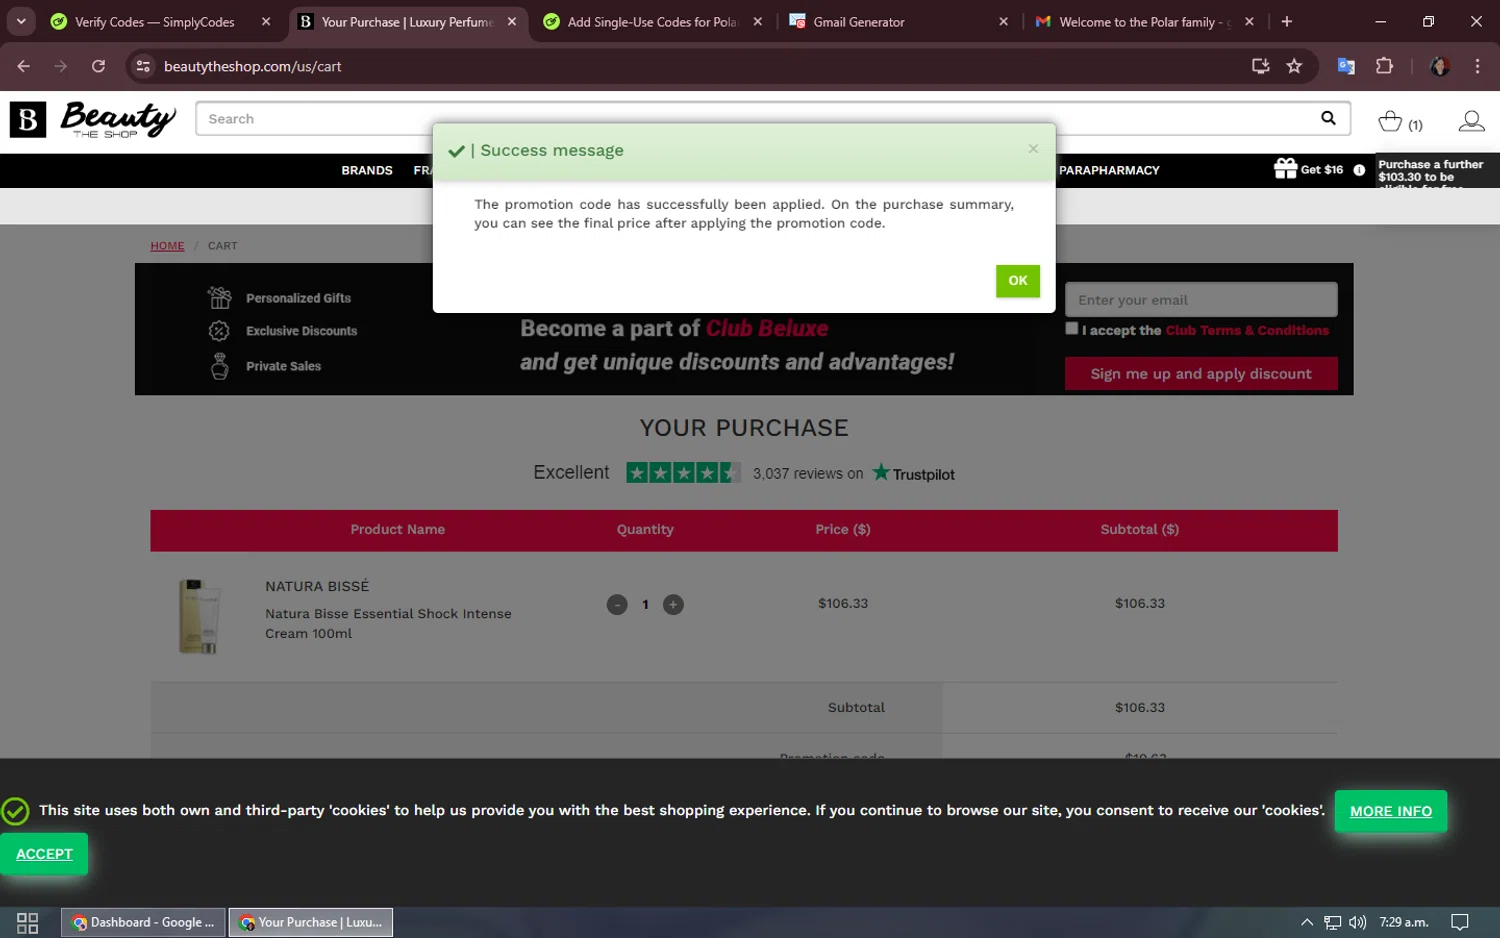This screenshot has width=1500, height=938.
Task: Open the tab search dropdown arrow
Action: click(21, 22)
